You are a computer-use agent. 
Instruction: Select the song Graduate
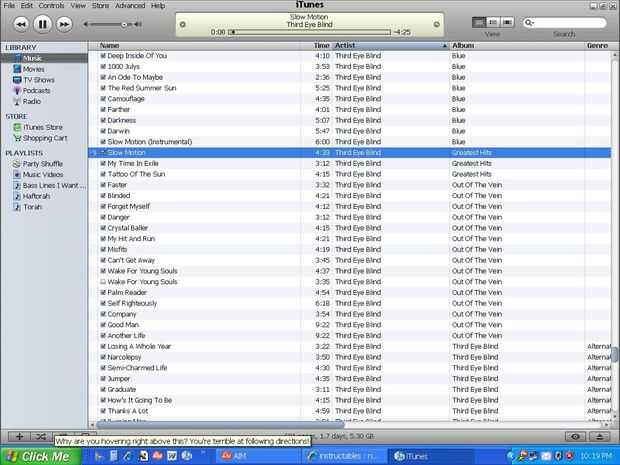pos(122,389)
